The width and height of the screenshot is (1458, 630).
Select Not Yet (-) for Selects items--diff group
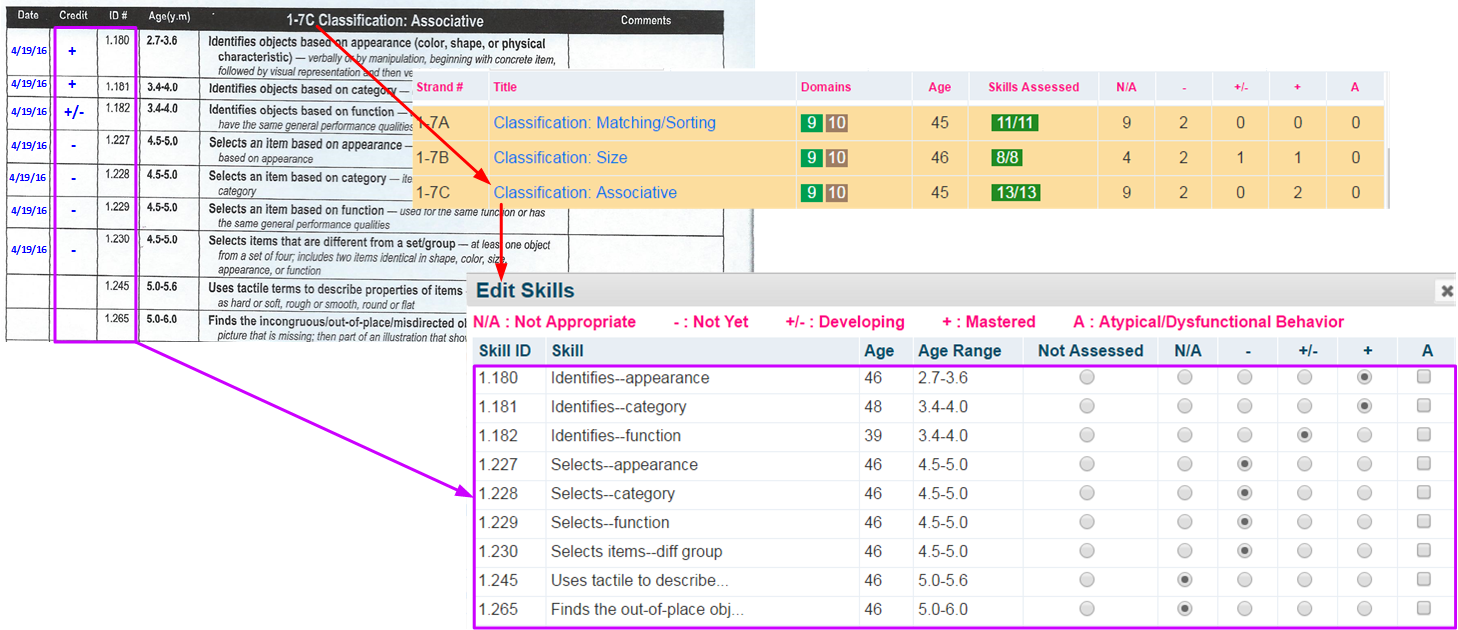click(x=1245, y=551)
